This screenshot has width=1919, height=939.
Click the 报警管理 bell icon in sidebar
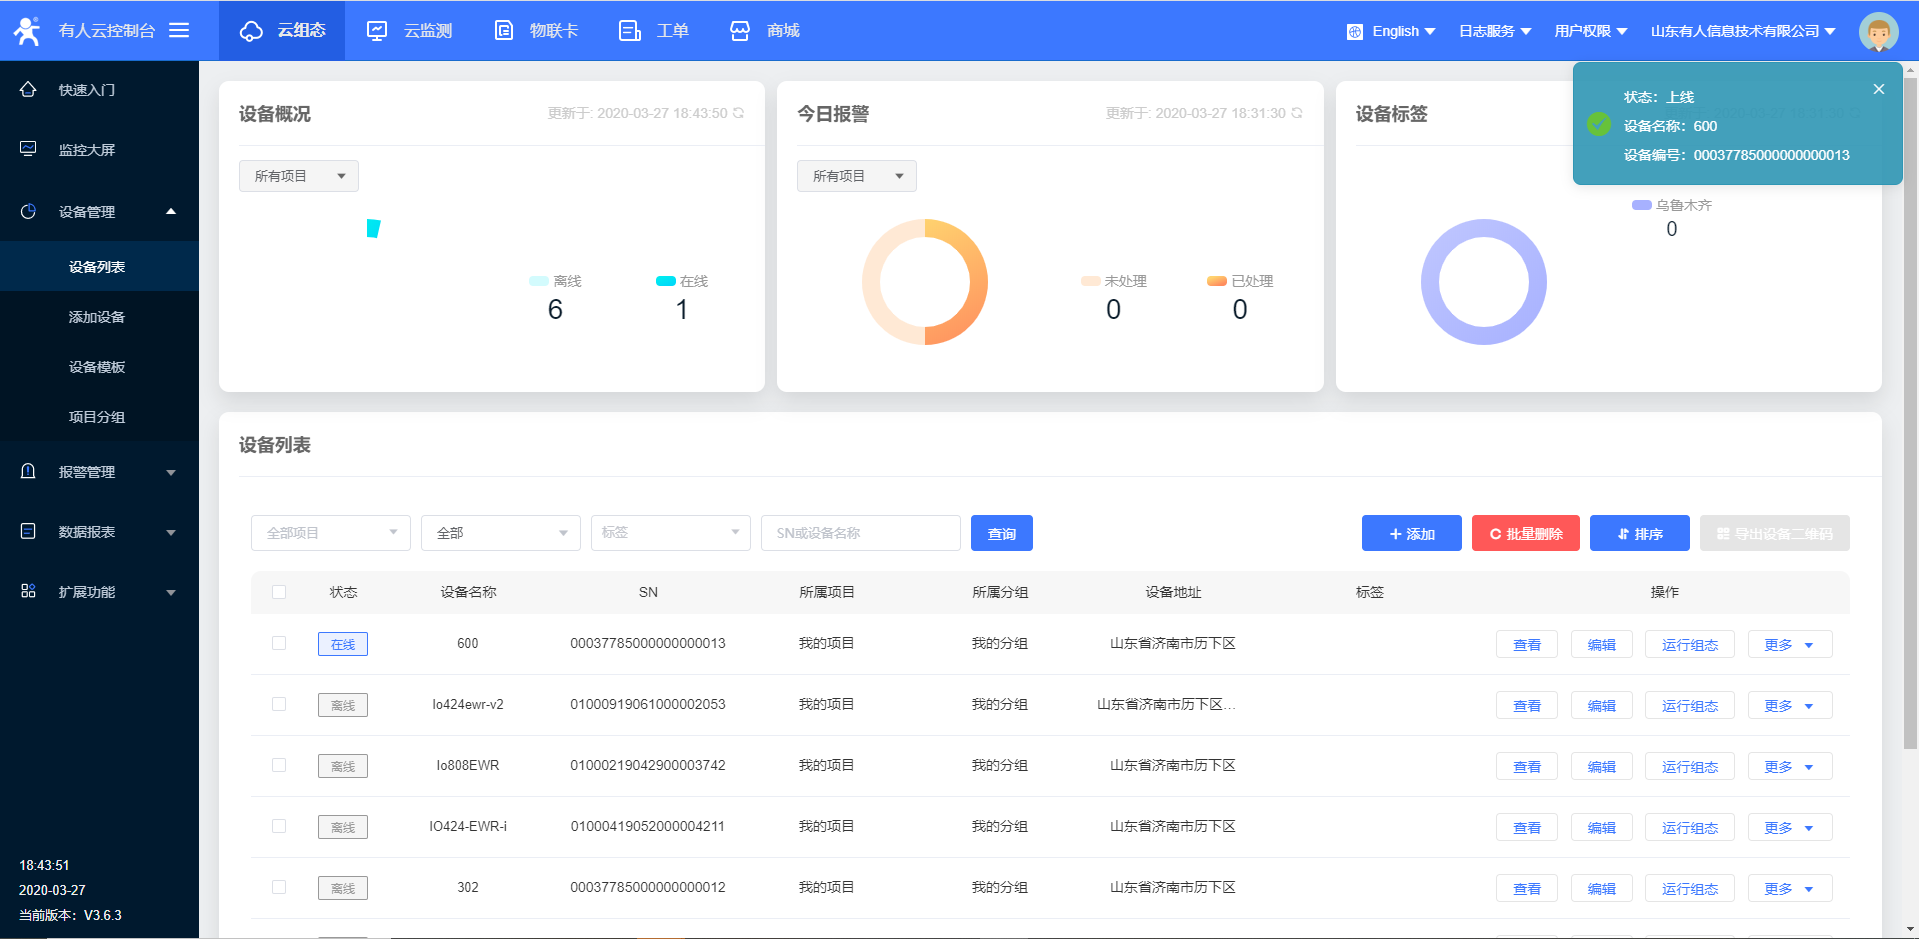28,471
